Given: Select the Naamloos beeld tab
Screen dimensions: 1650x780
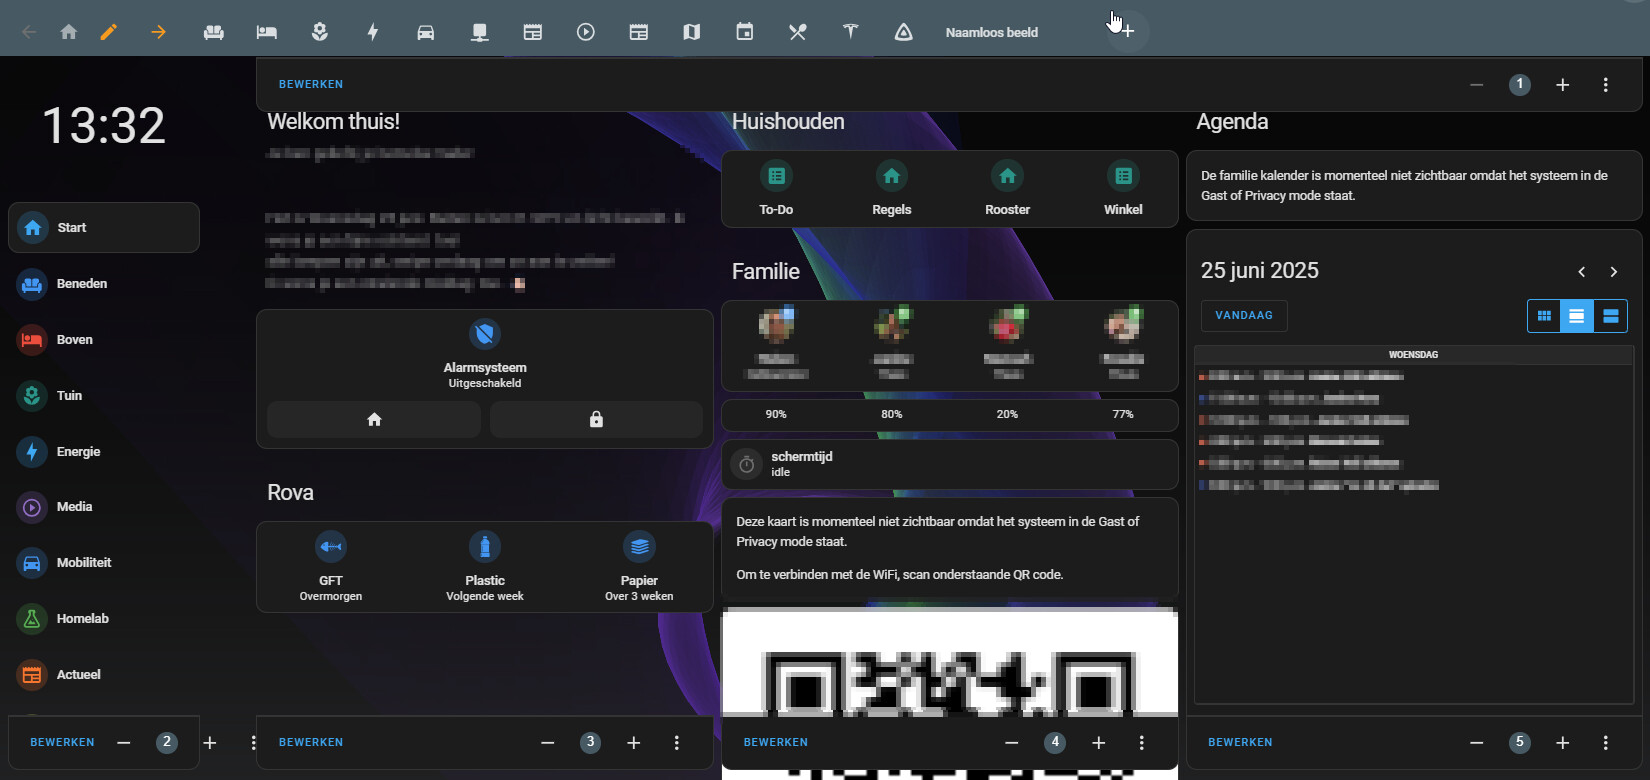Looking at the screenshot, I should (992, 32).
